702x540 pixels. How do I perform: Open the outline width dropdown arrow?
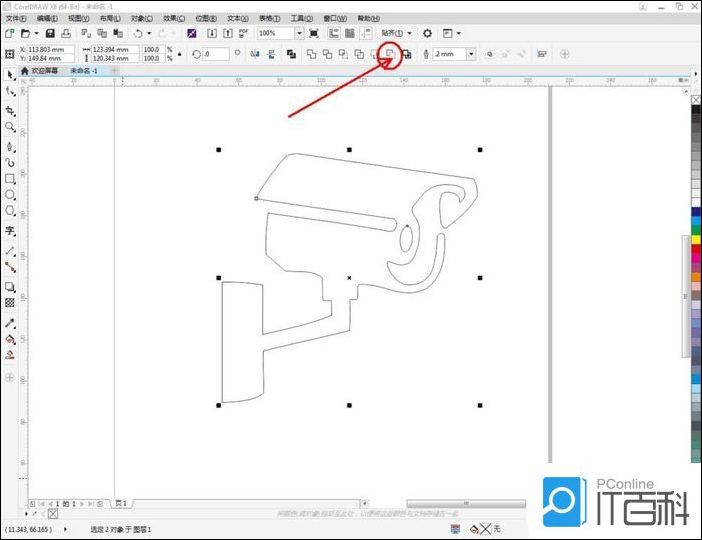pyautogui.click(x=471, y=54)
